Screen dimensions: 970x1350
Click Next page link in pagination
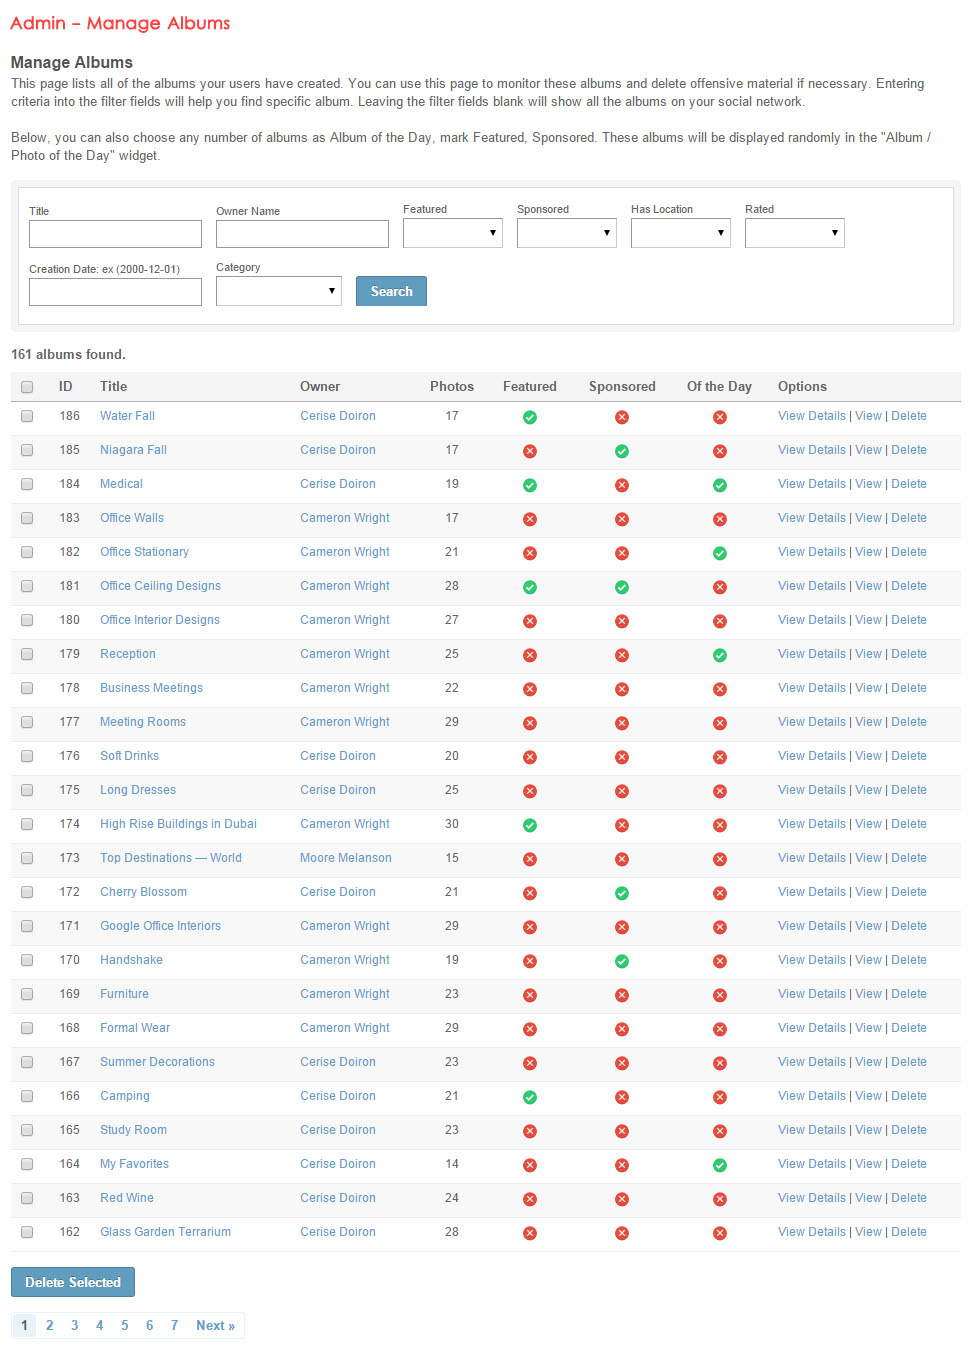215,1325
